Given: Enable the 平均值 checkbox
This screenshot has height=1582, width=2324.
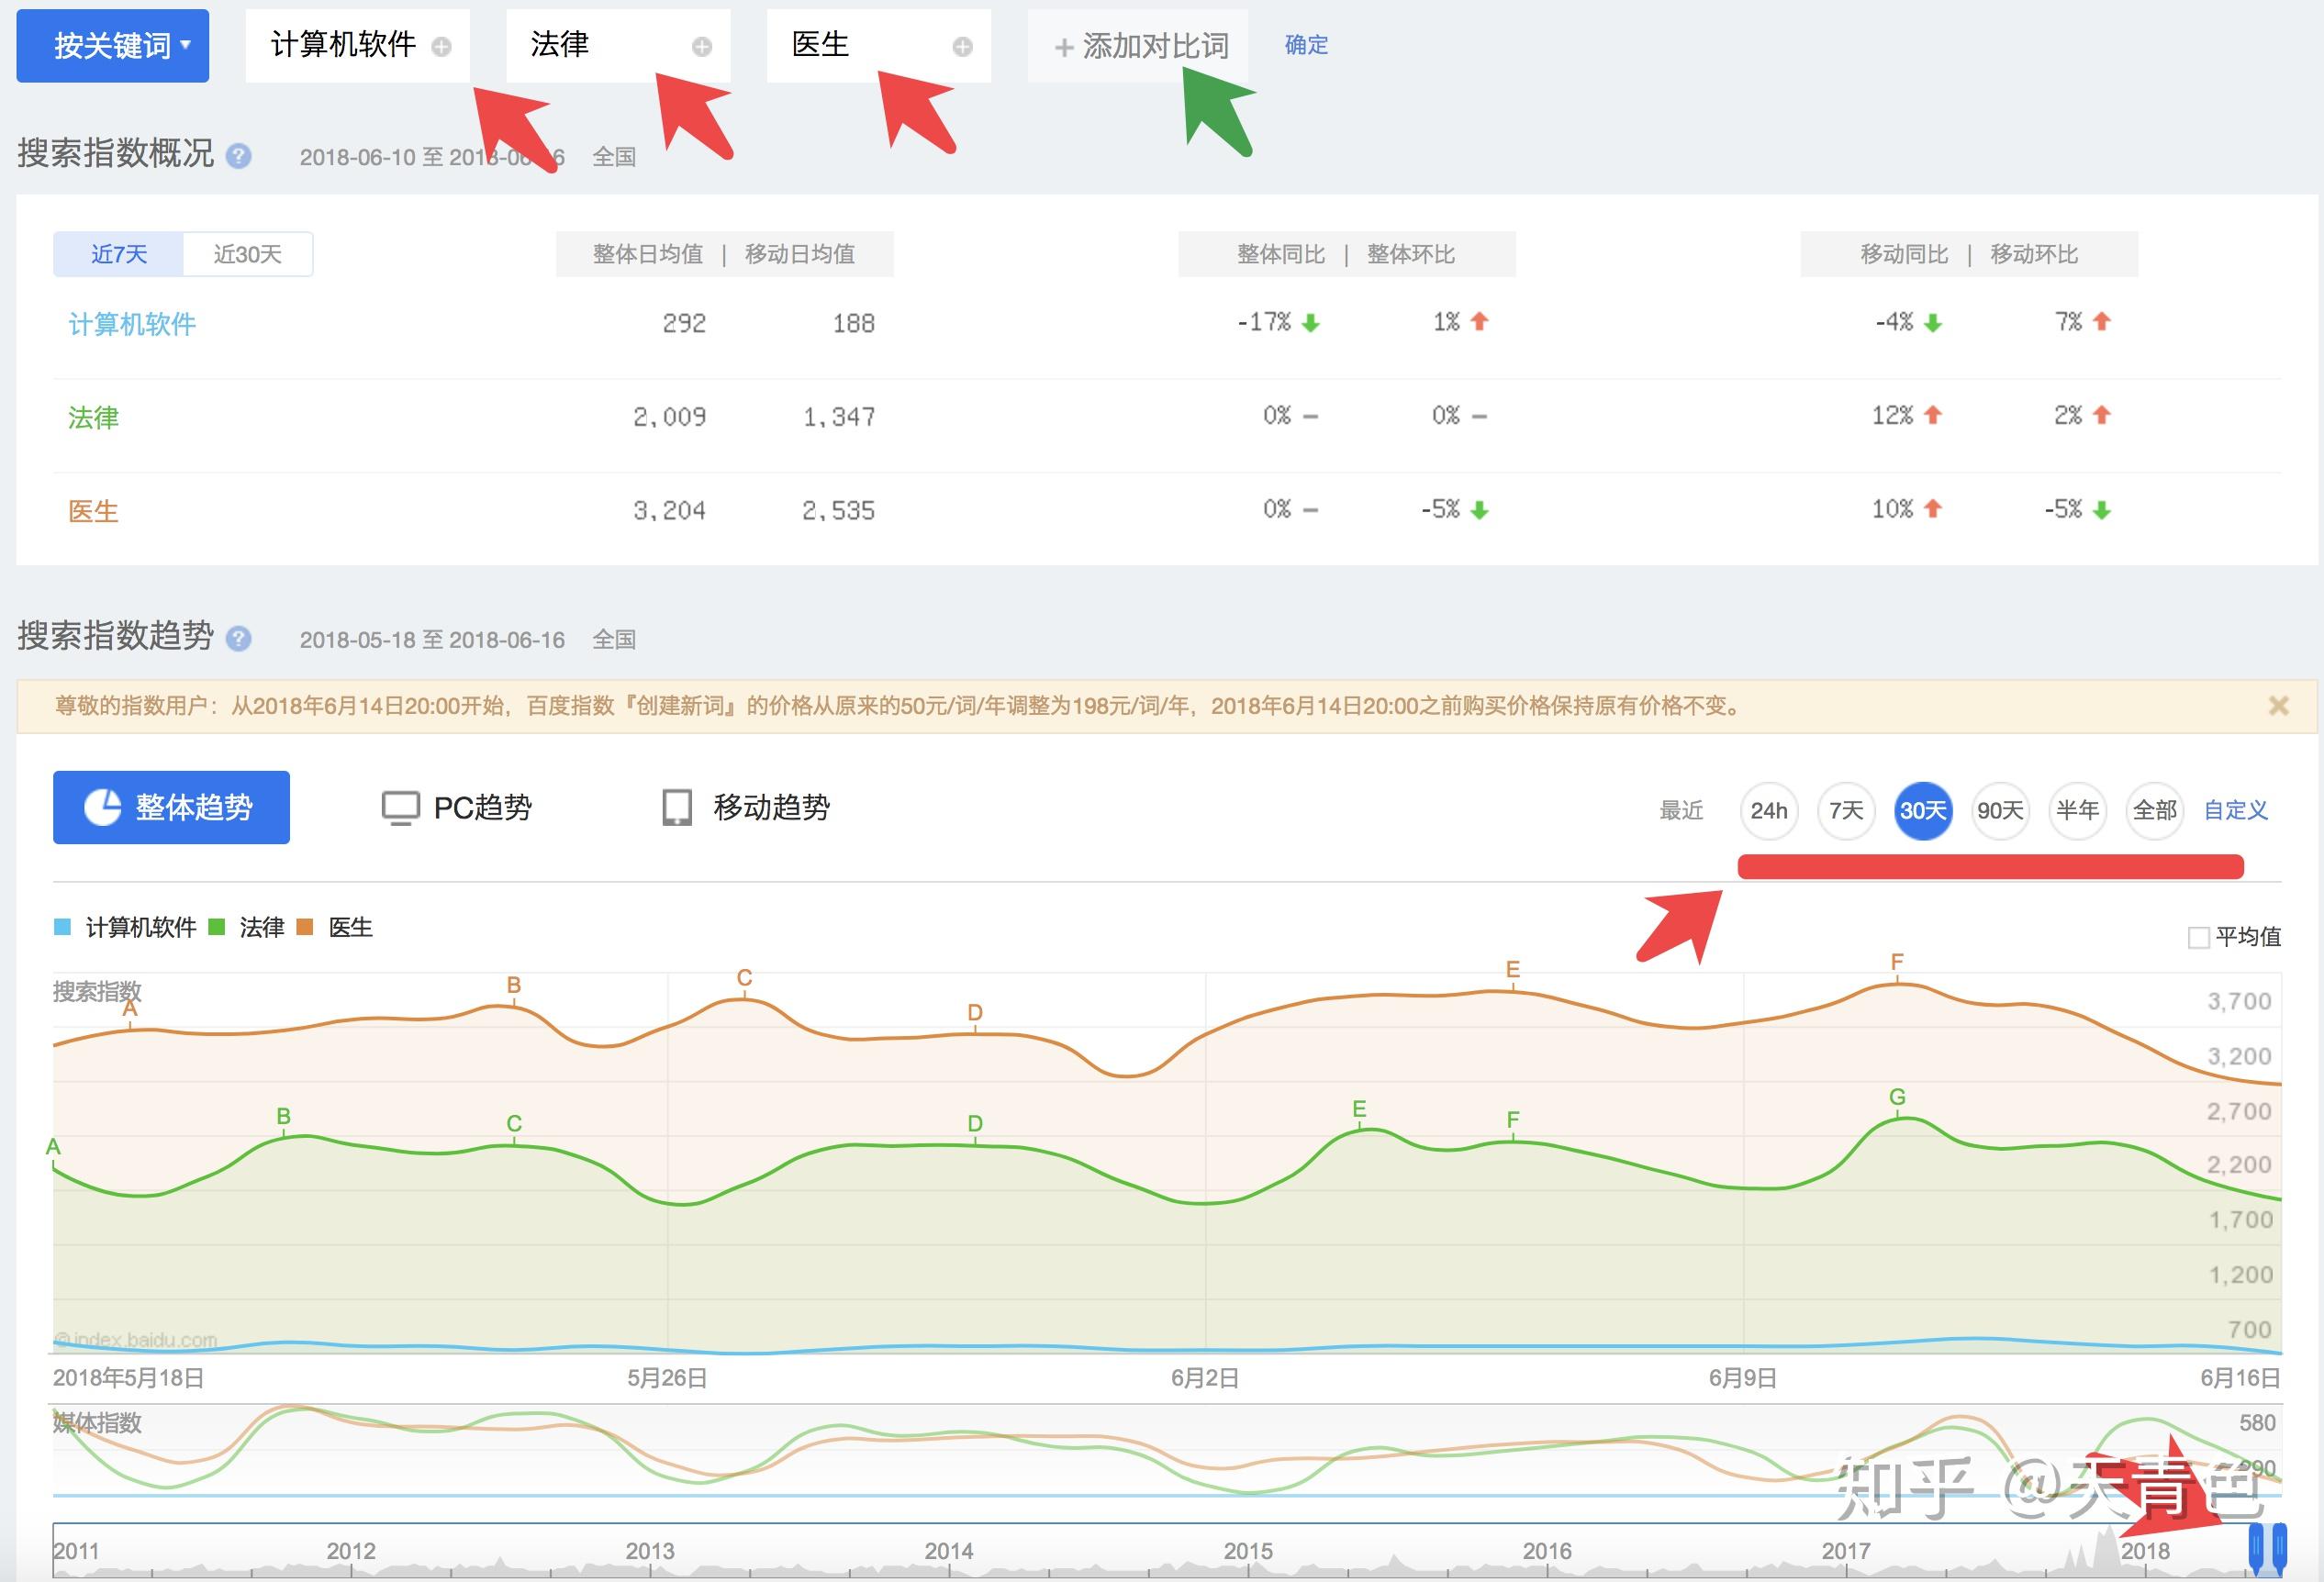Looking at the screenshot, I should pos(2198,937).
